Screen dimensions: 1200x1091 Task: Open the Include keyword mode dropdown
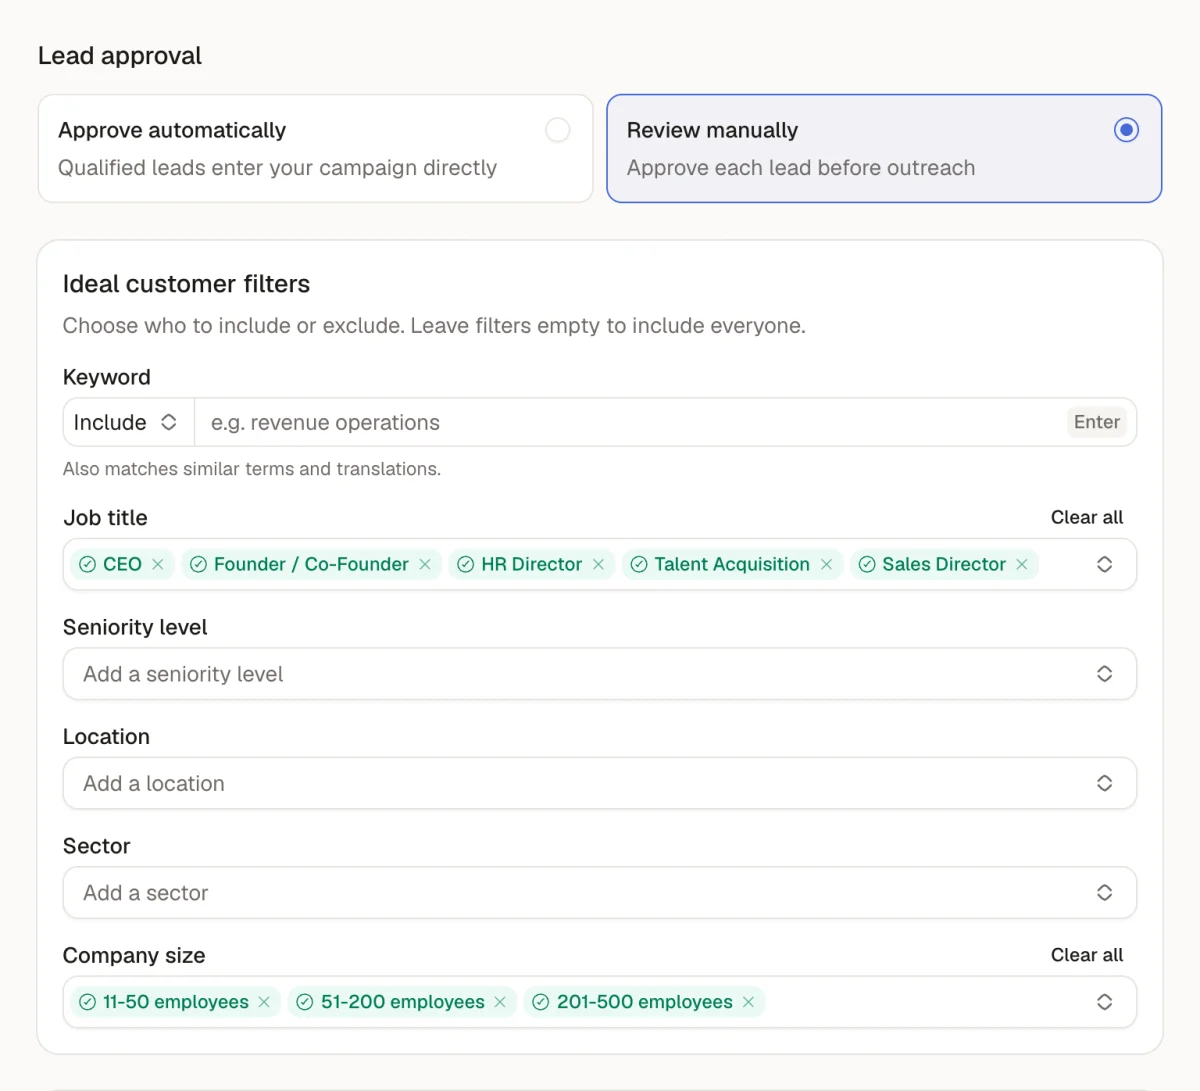pos(128,422)
